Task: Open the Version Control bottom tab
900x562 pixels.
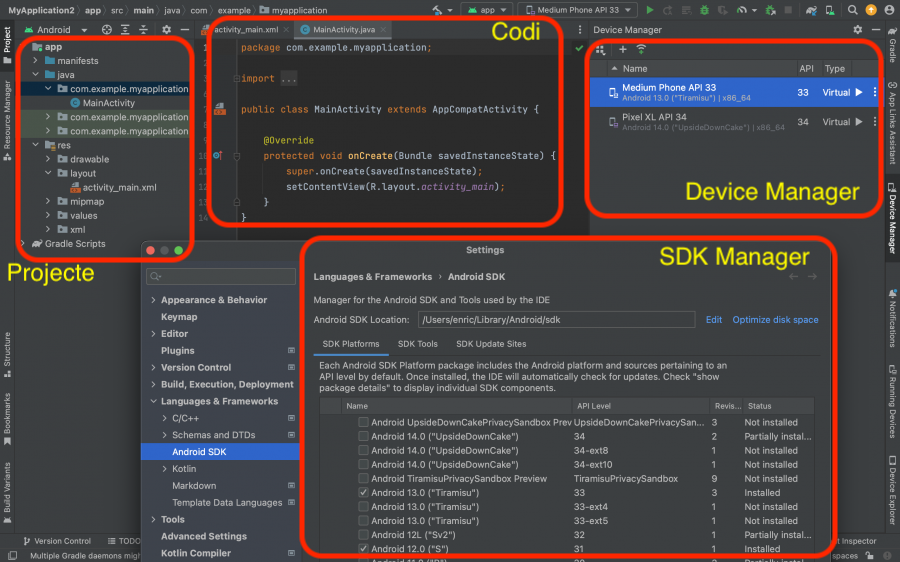Action: pos(57,541)
